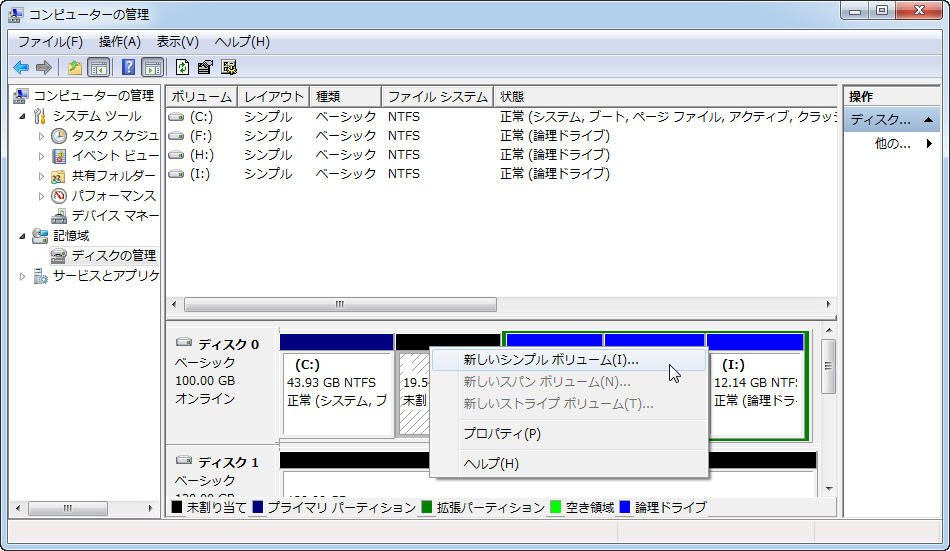Click the C: volume drive icon in list
Image resolution: width=950 pixels, height=551 pixels.
[176, 116]
